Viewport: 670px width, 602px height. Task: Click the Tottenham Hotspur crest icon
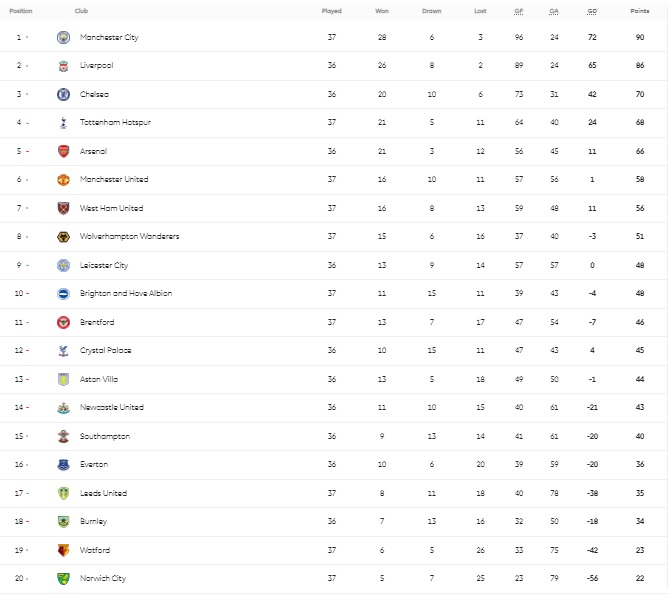click(x=64, y=123)
